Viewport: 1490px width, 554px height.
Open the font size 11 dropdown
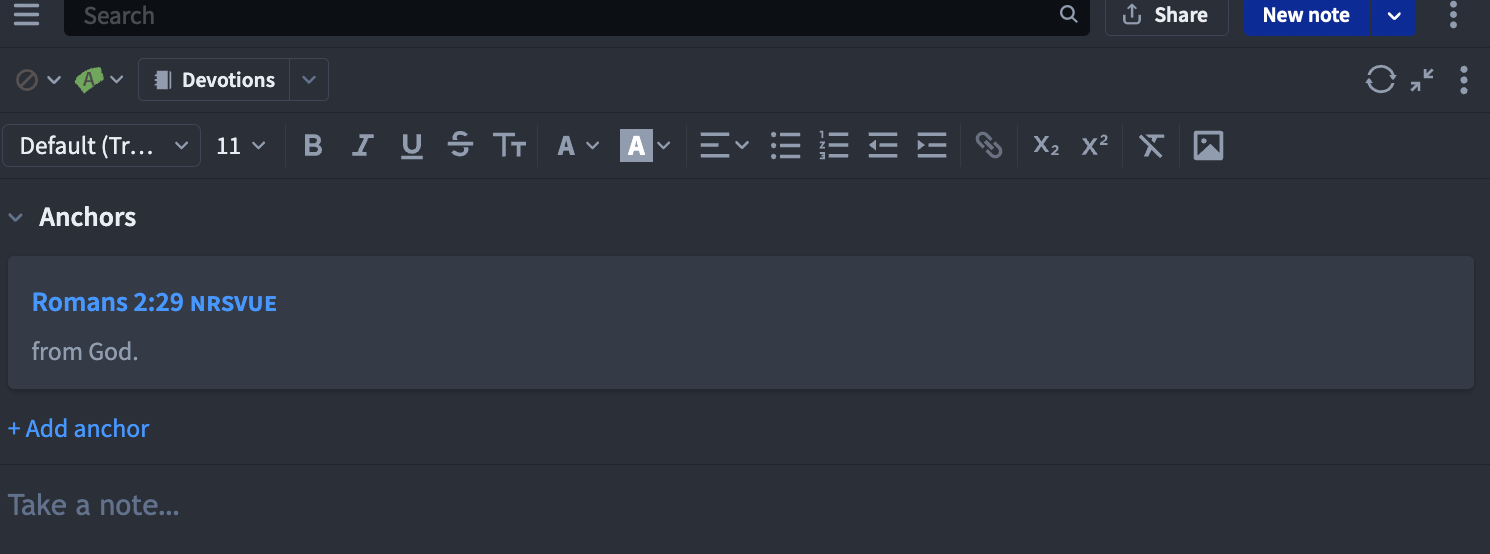241,146
